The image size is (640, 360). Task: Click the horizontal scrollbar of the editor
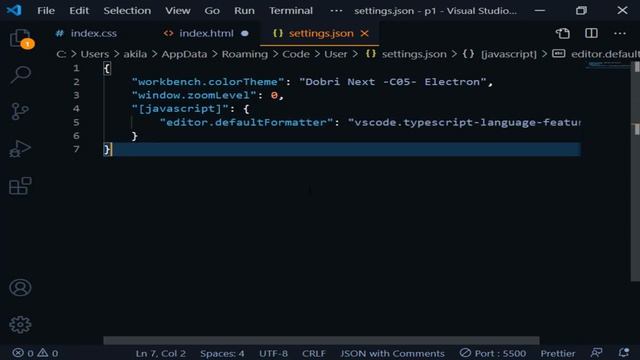pyautogui.click(x=321, y=340)
